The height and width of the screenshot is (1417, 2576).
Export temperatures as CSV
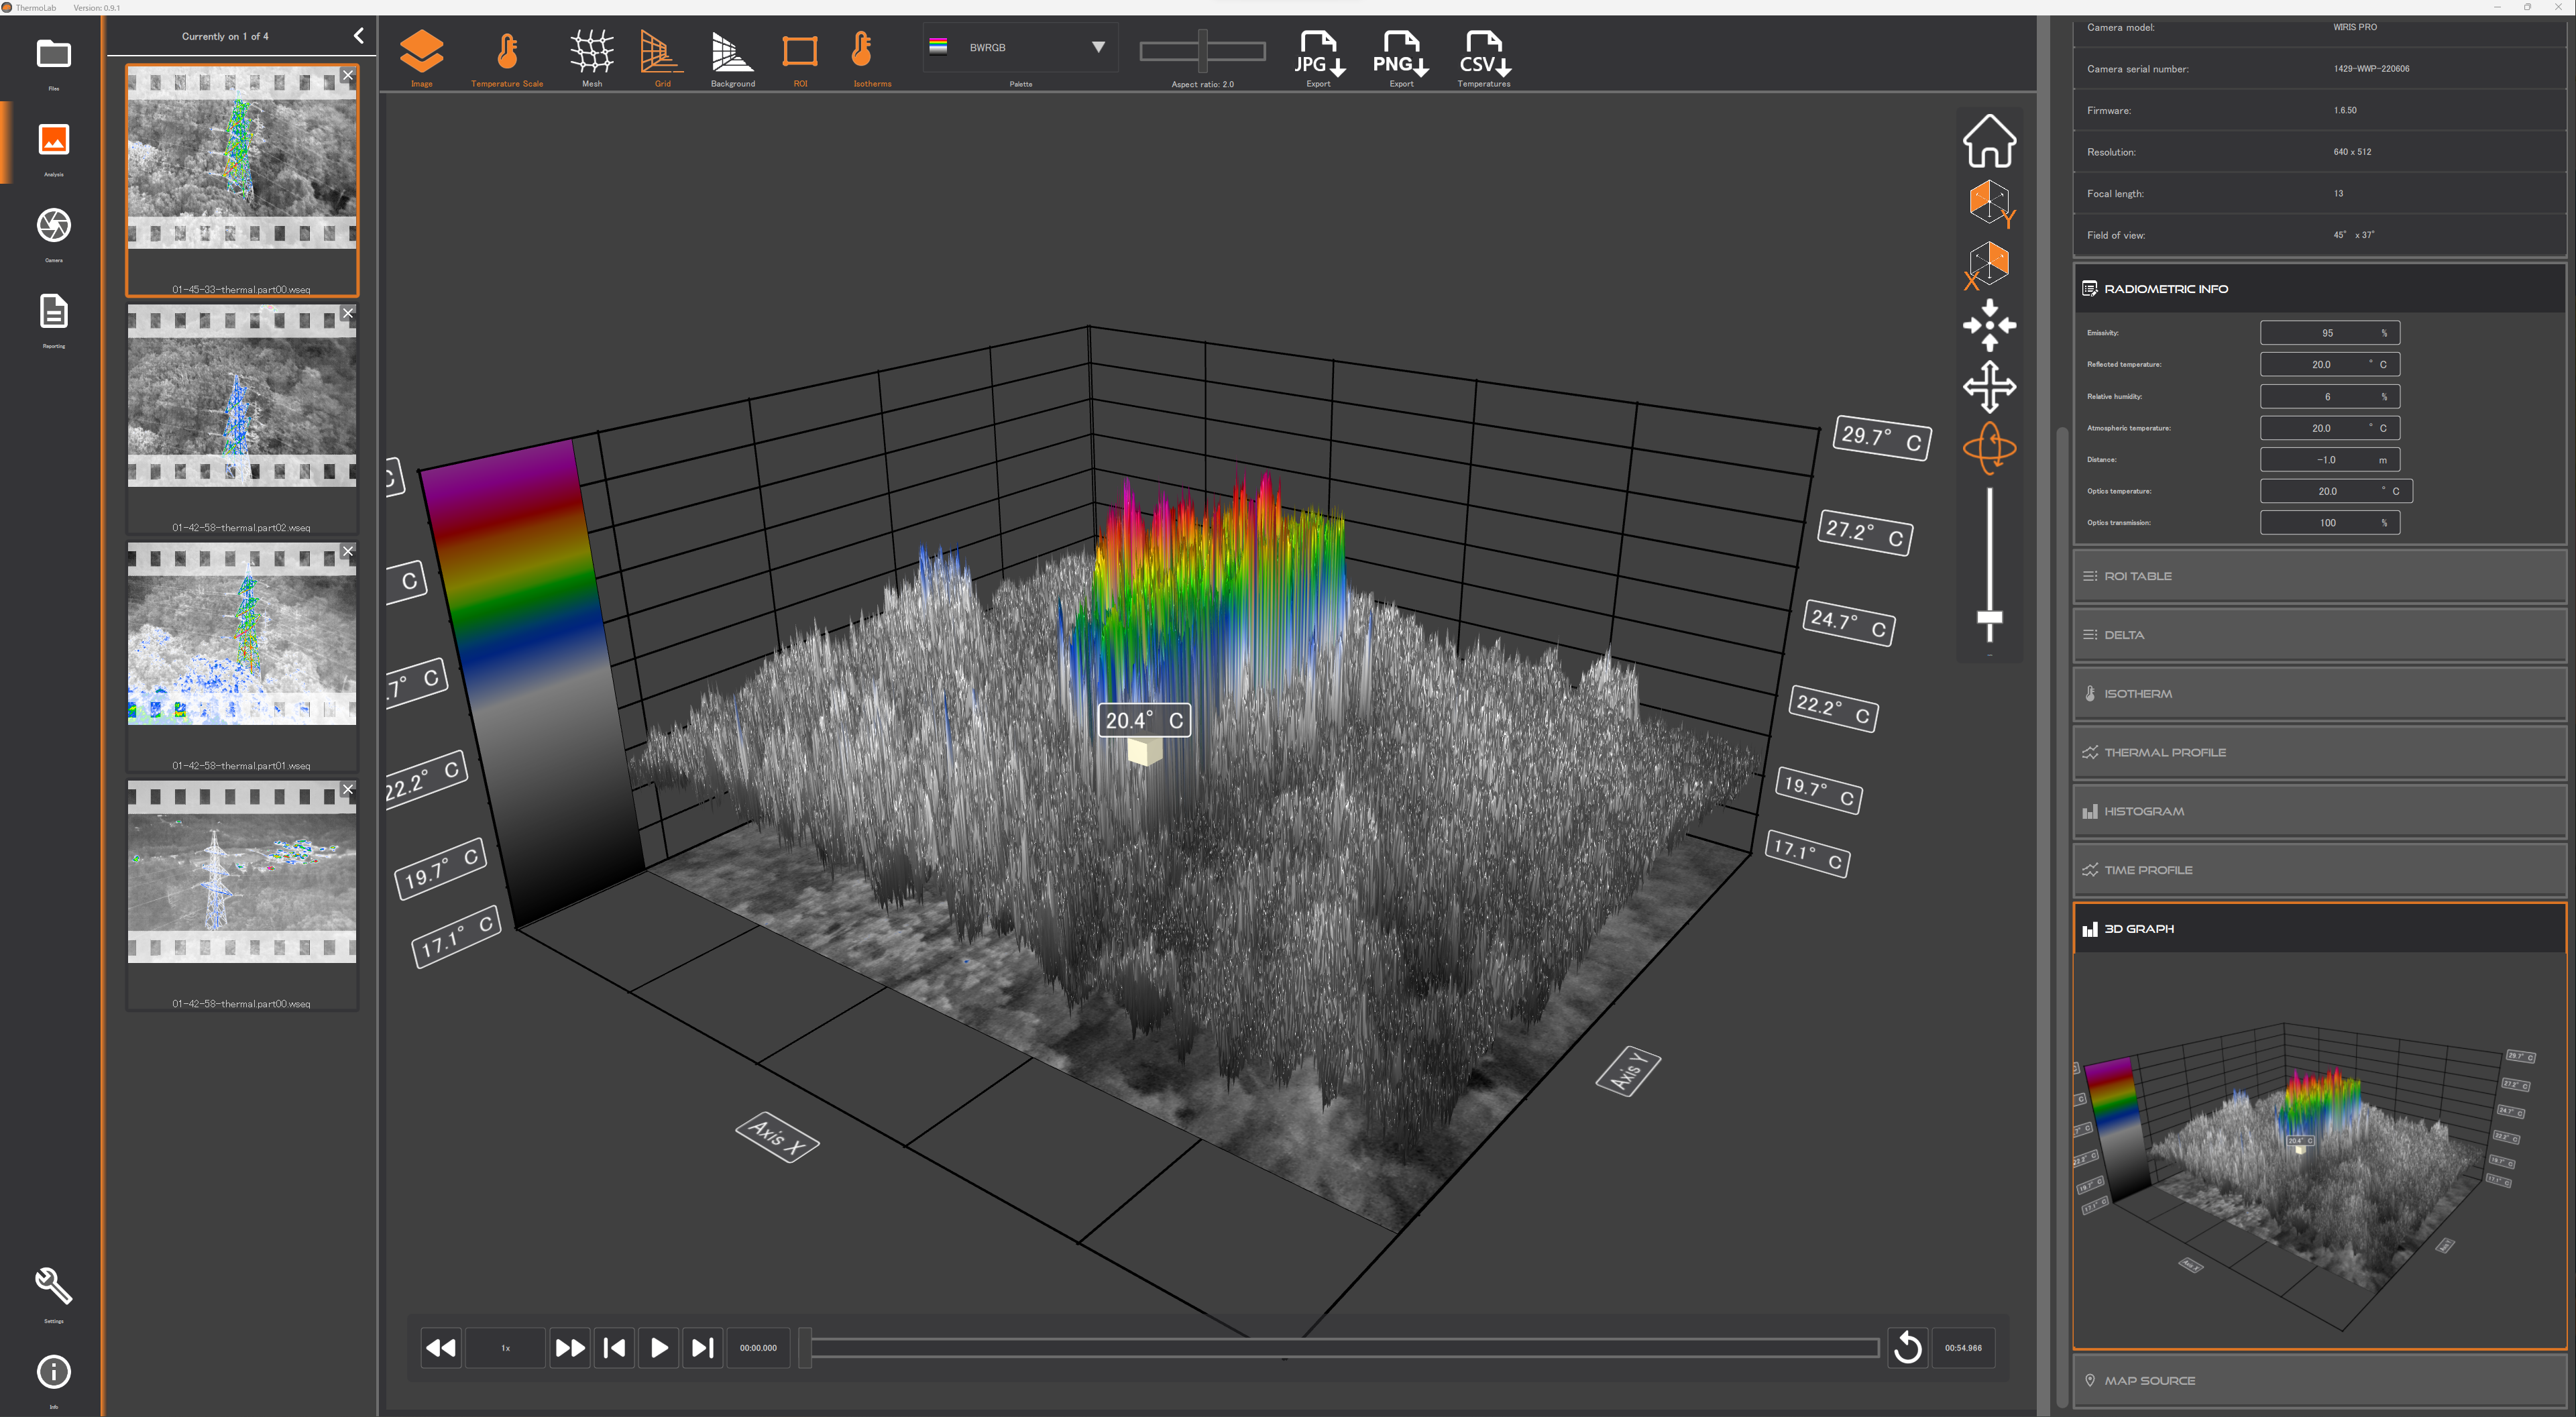point(1483,55)
